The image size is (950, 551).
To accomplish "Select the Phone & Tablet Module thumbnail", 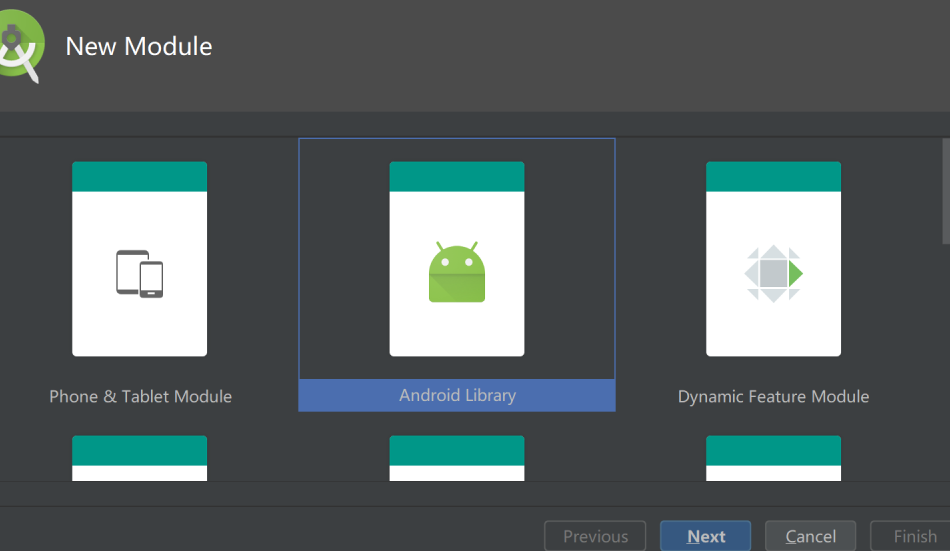I will 139,259.
